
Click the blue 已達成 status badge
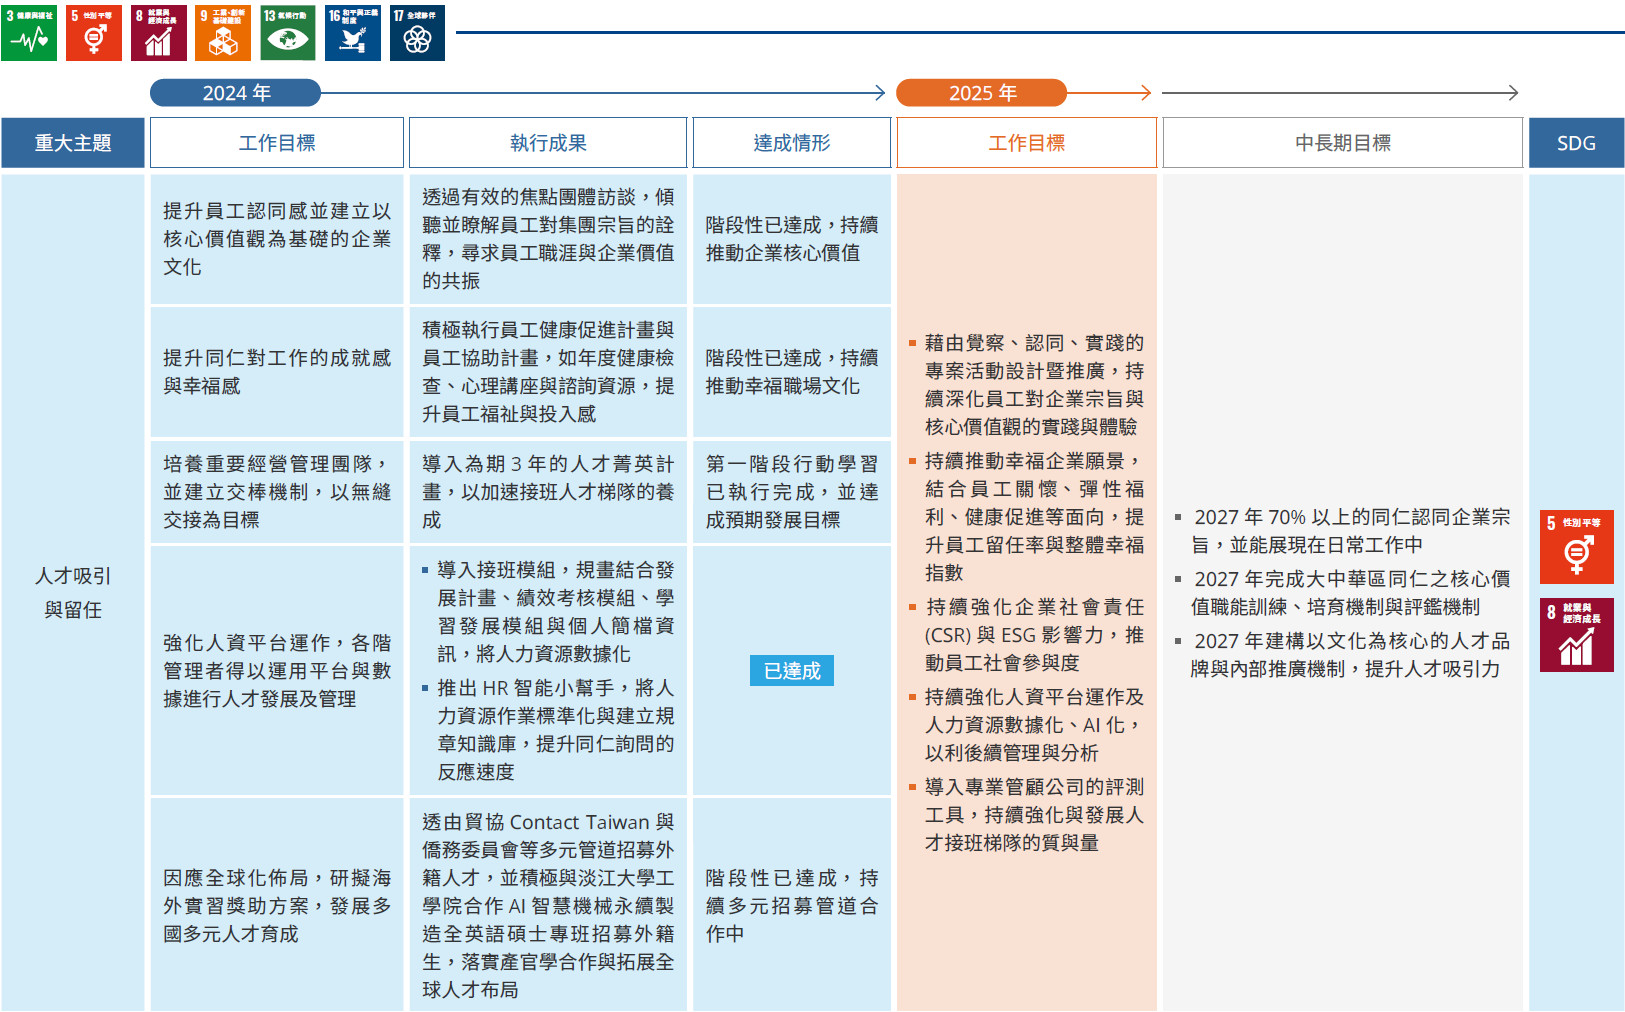(x=791, y=671)
